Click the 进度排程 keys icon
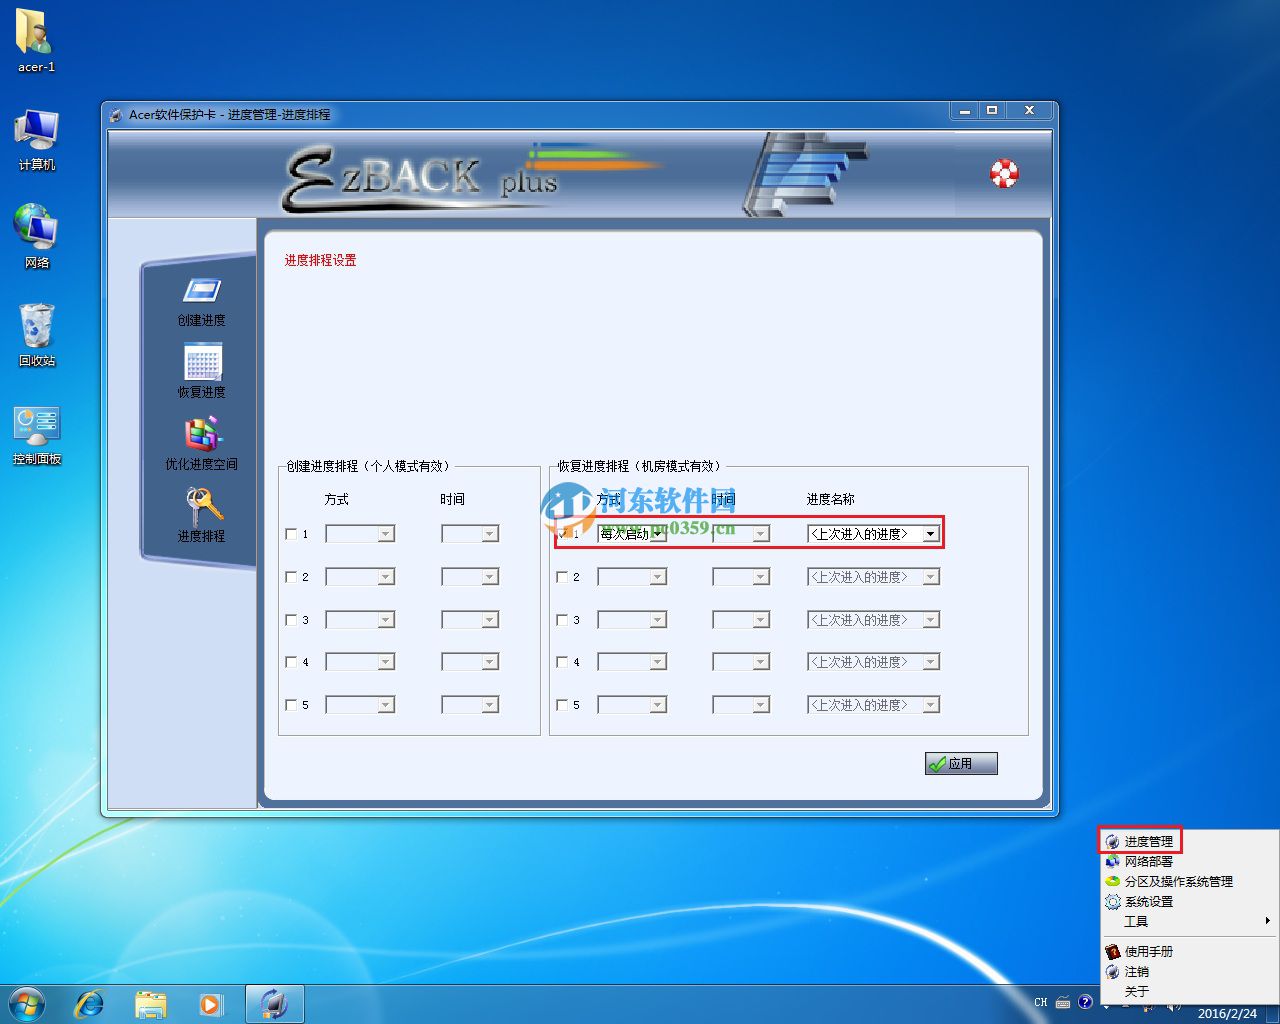Screen dimensions: 1280x1024 (202, 506)
